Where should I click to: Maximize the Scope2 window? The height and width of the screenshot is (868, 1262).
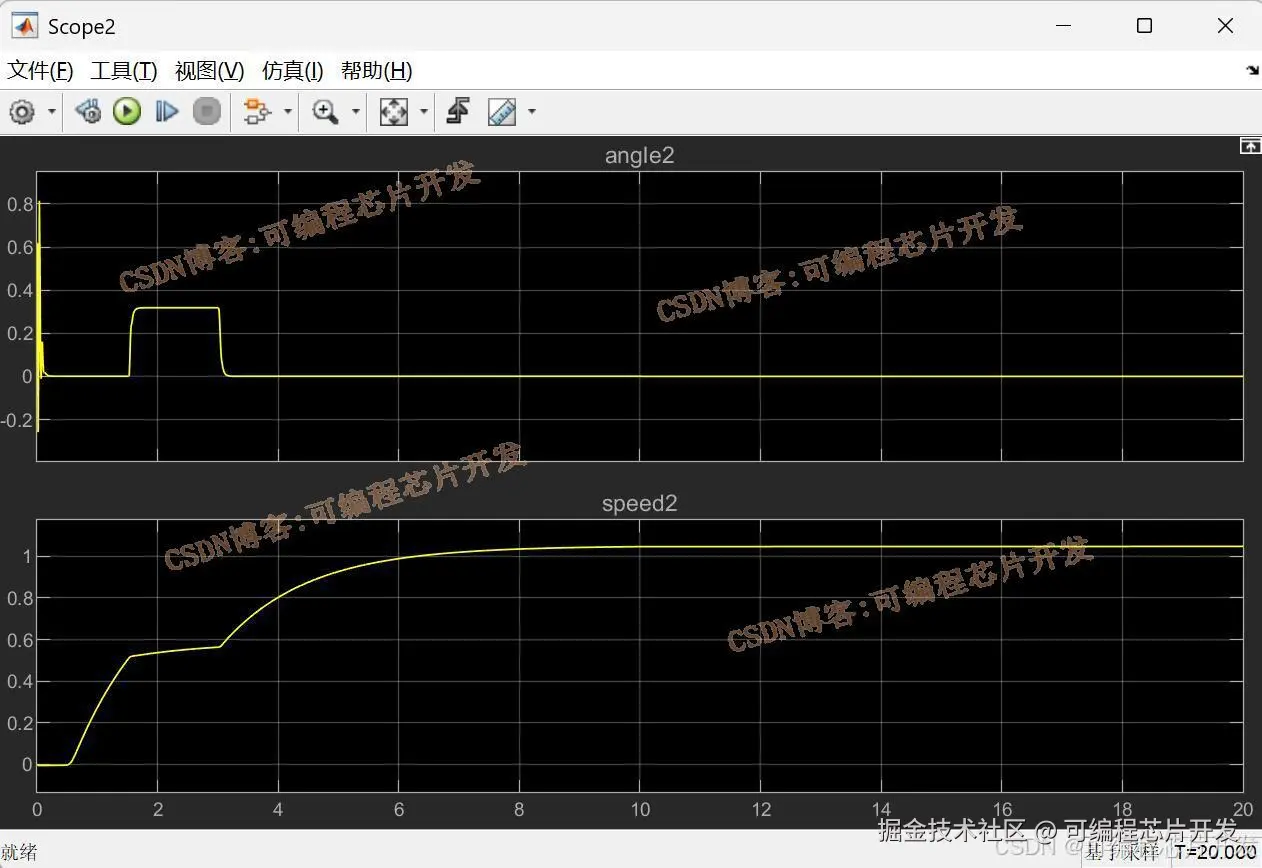(x=1145, y=26)
